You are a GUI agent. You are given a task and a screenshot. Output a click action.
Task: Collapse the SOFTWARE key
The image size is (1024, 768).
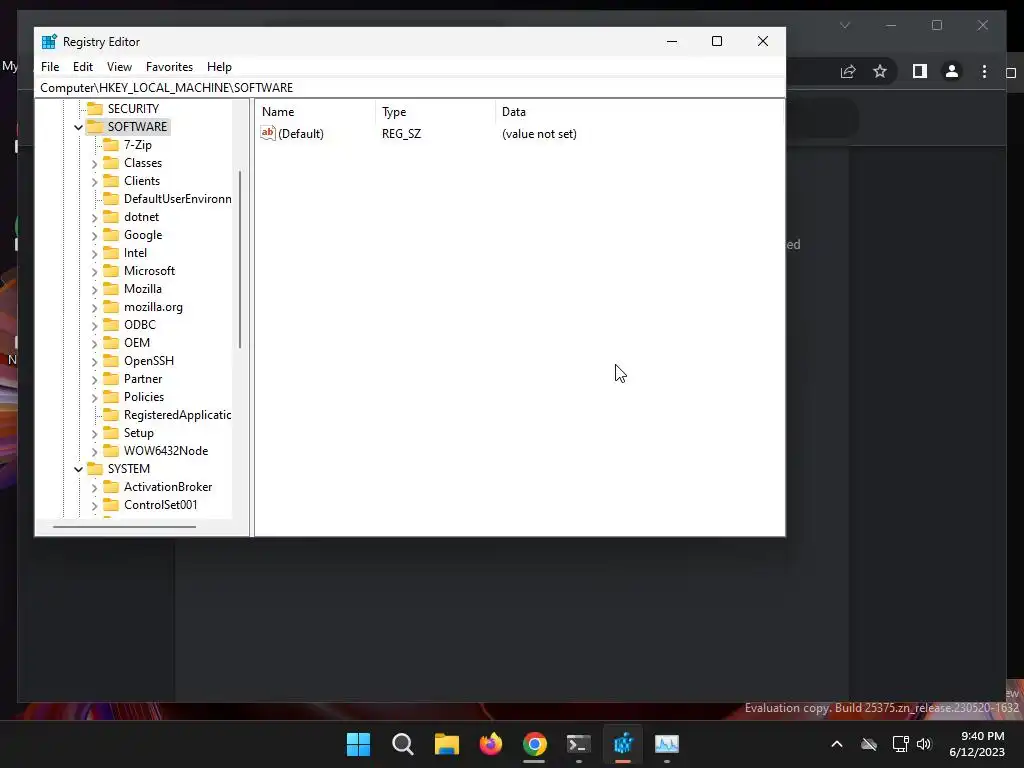(78, 127)
